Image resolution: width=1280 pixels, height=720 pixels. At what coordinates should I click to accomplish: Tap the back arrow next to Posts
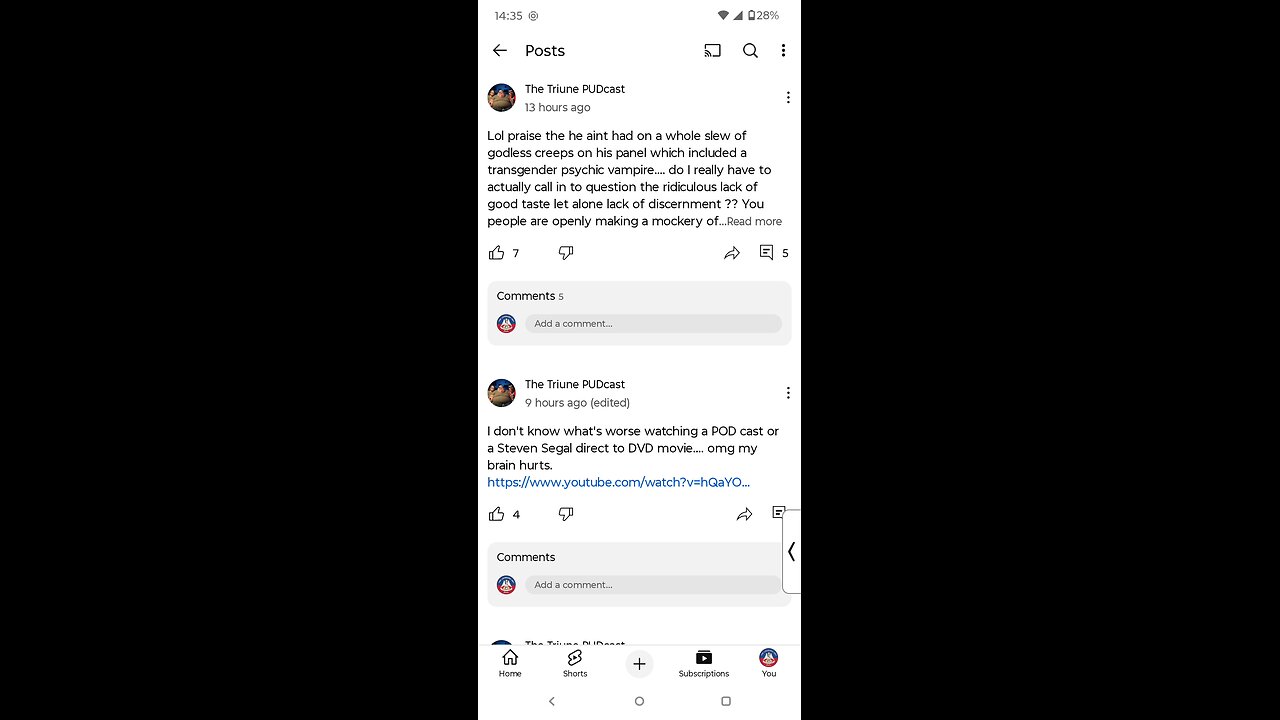click(500, 51)
